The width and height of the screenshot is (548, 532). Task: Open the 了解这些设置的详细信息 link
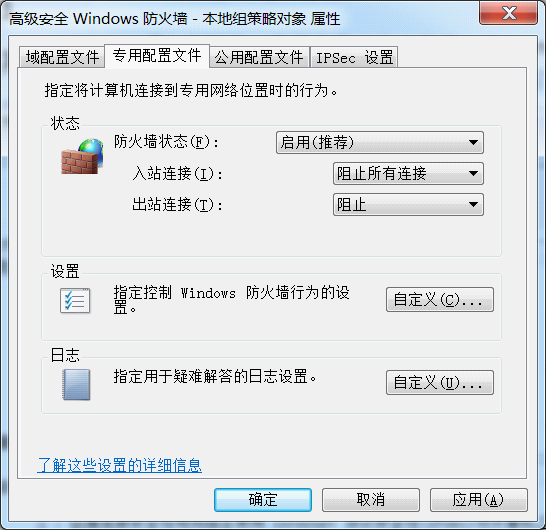(120, 465)
